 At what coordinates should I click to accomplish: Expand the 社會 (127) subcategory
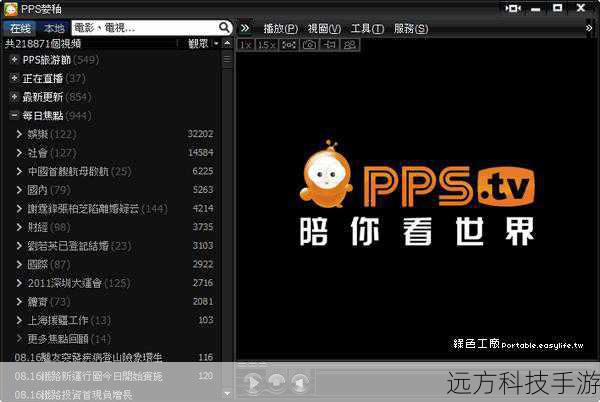click(19, 153)
